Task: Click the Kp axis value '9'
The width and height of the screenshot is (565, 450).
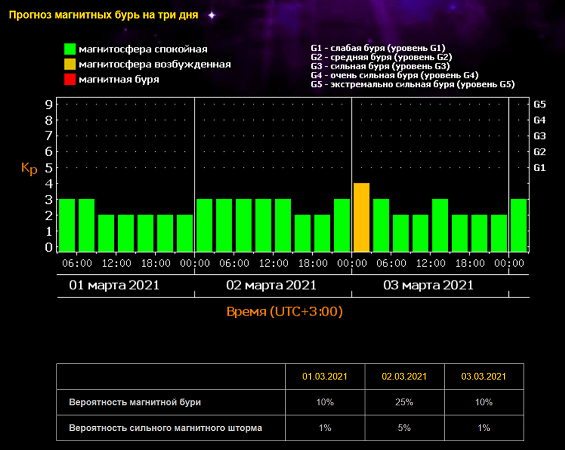Action: [x=49, y=104]
